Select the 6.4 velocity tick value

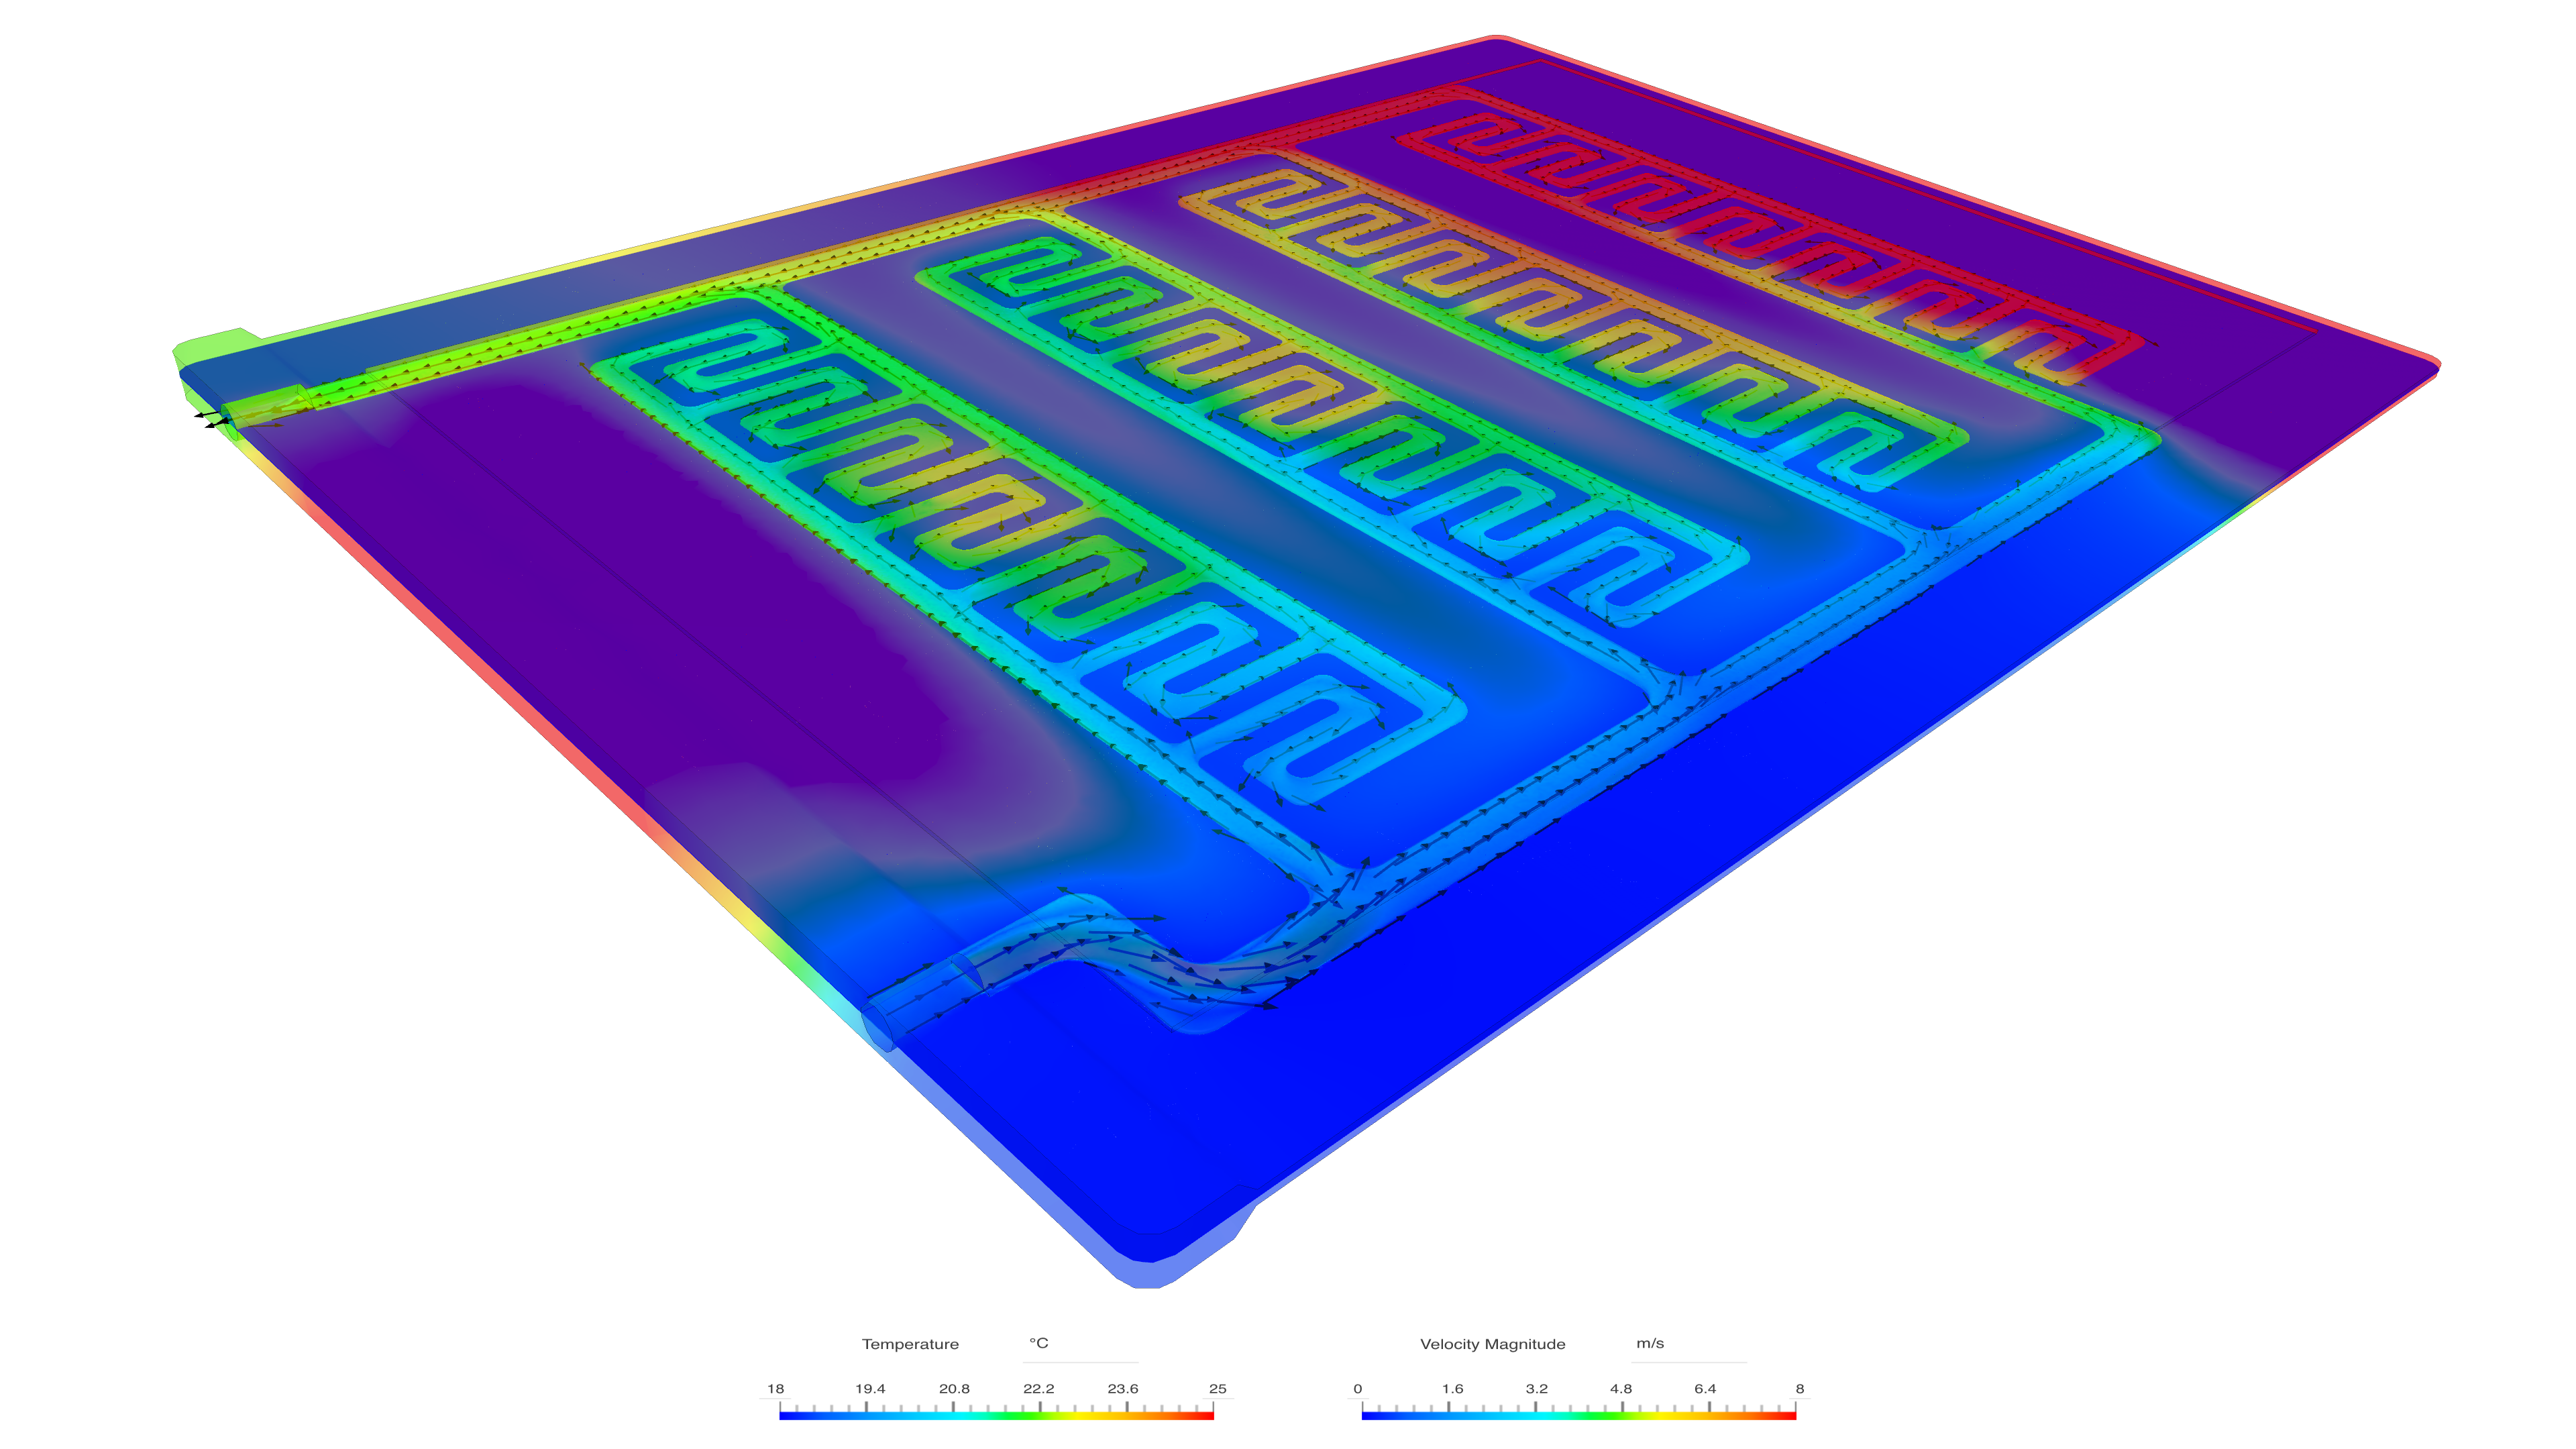(1705, 1389)
